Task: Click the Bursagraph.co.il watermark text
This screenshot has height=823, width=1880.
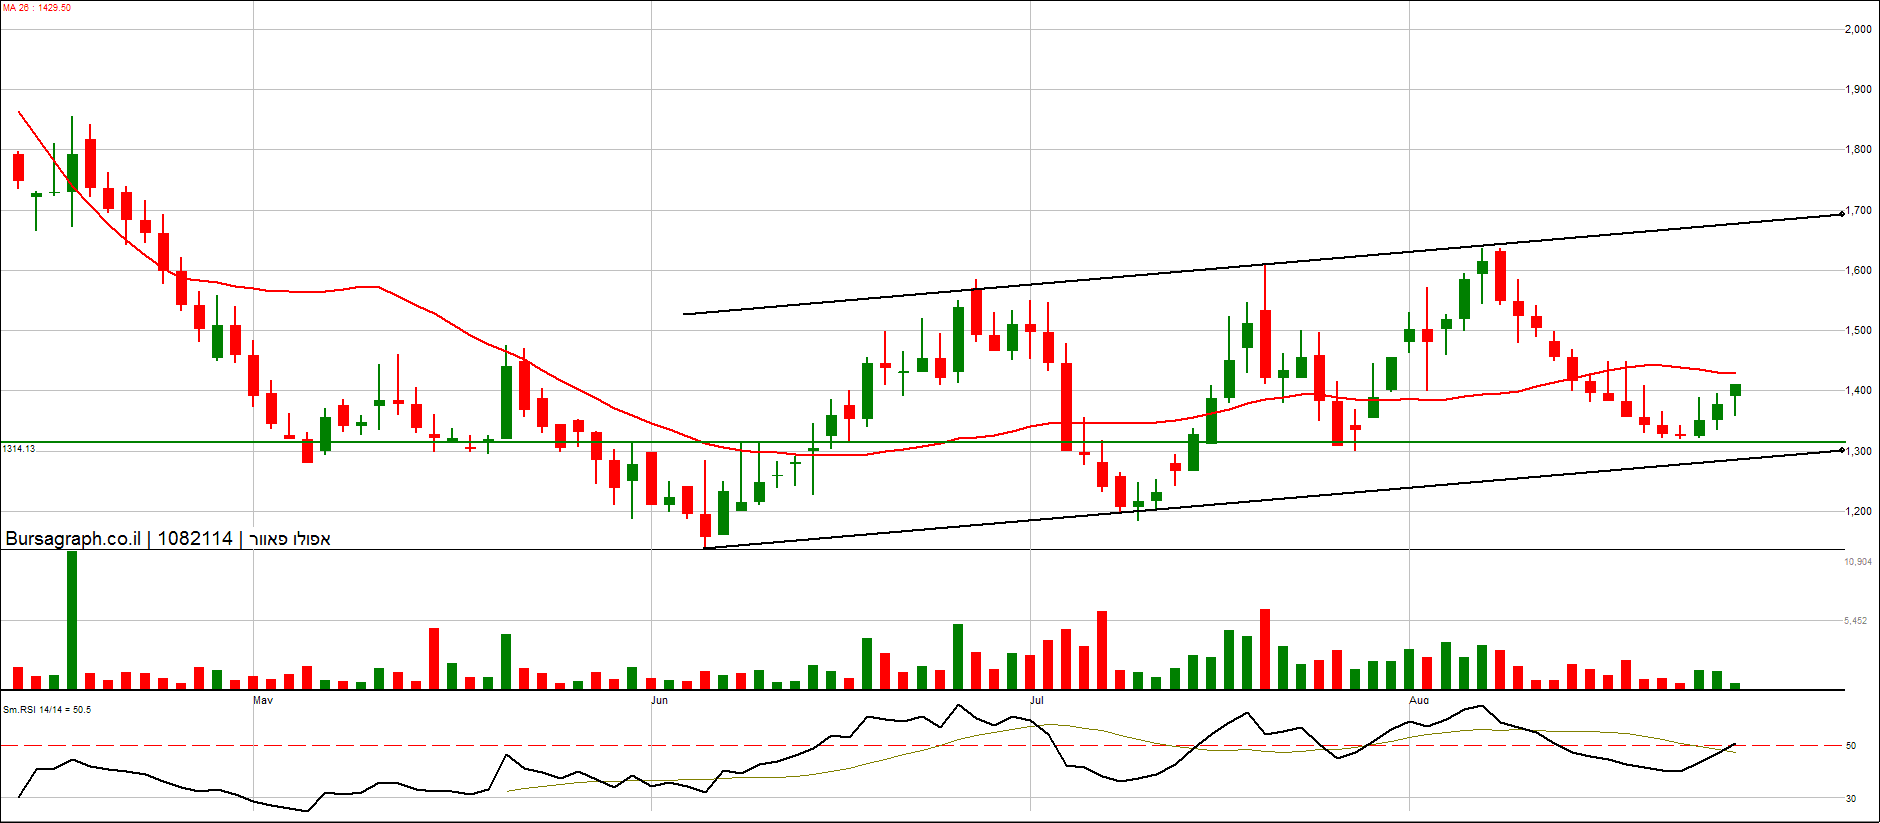Action: point(73,539)
